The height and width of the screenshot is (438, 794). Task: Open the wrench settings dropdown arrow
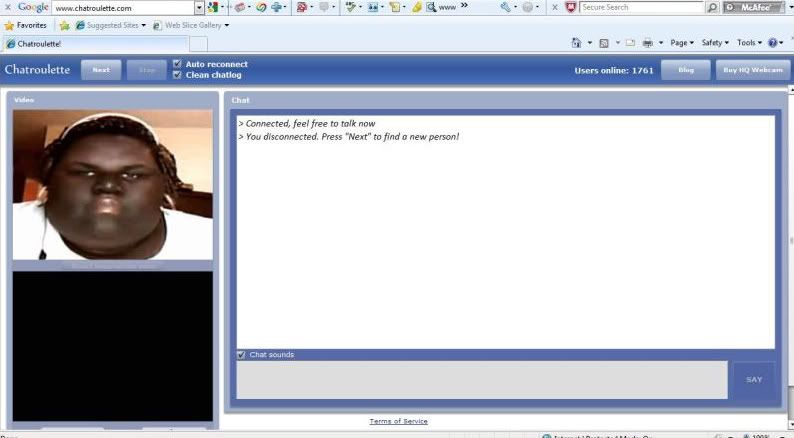pyautogui.click(x=515, y=8)
